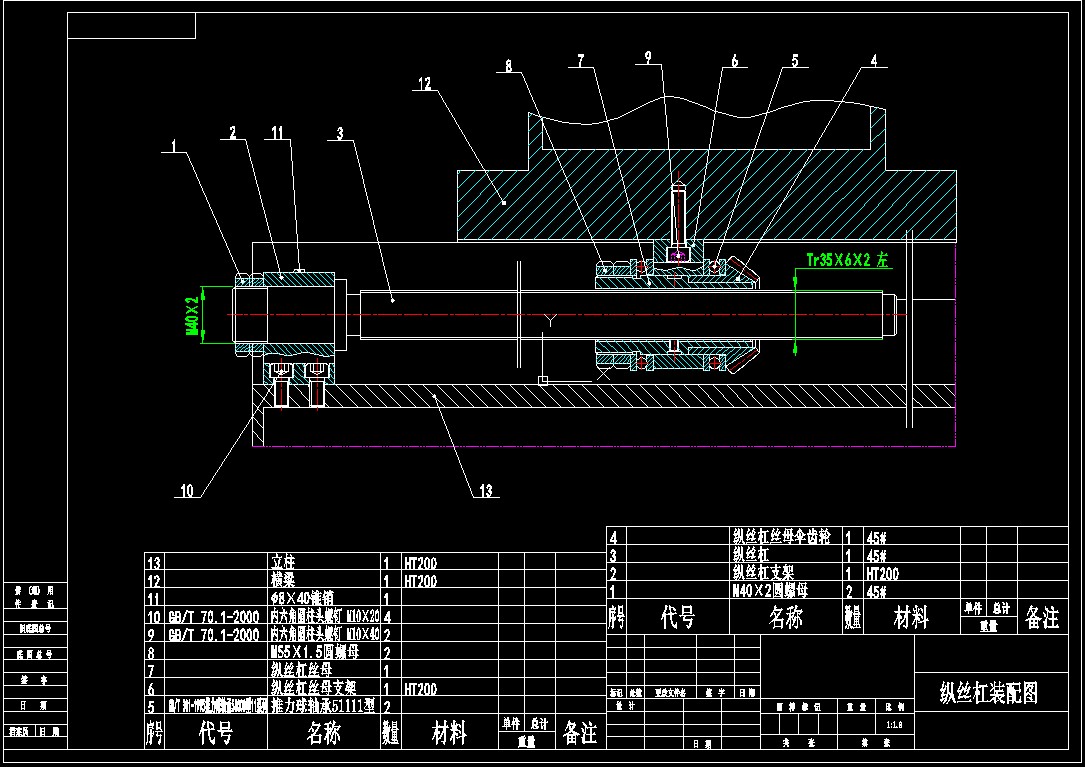Click GB/T 70.1-2000 code in row 10

pos(214,617)
